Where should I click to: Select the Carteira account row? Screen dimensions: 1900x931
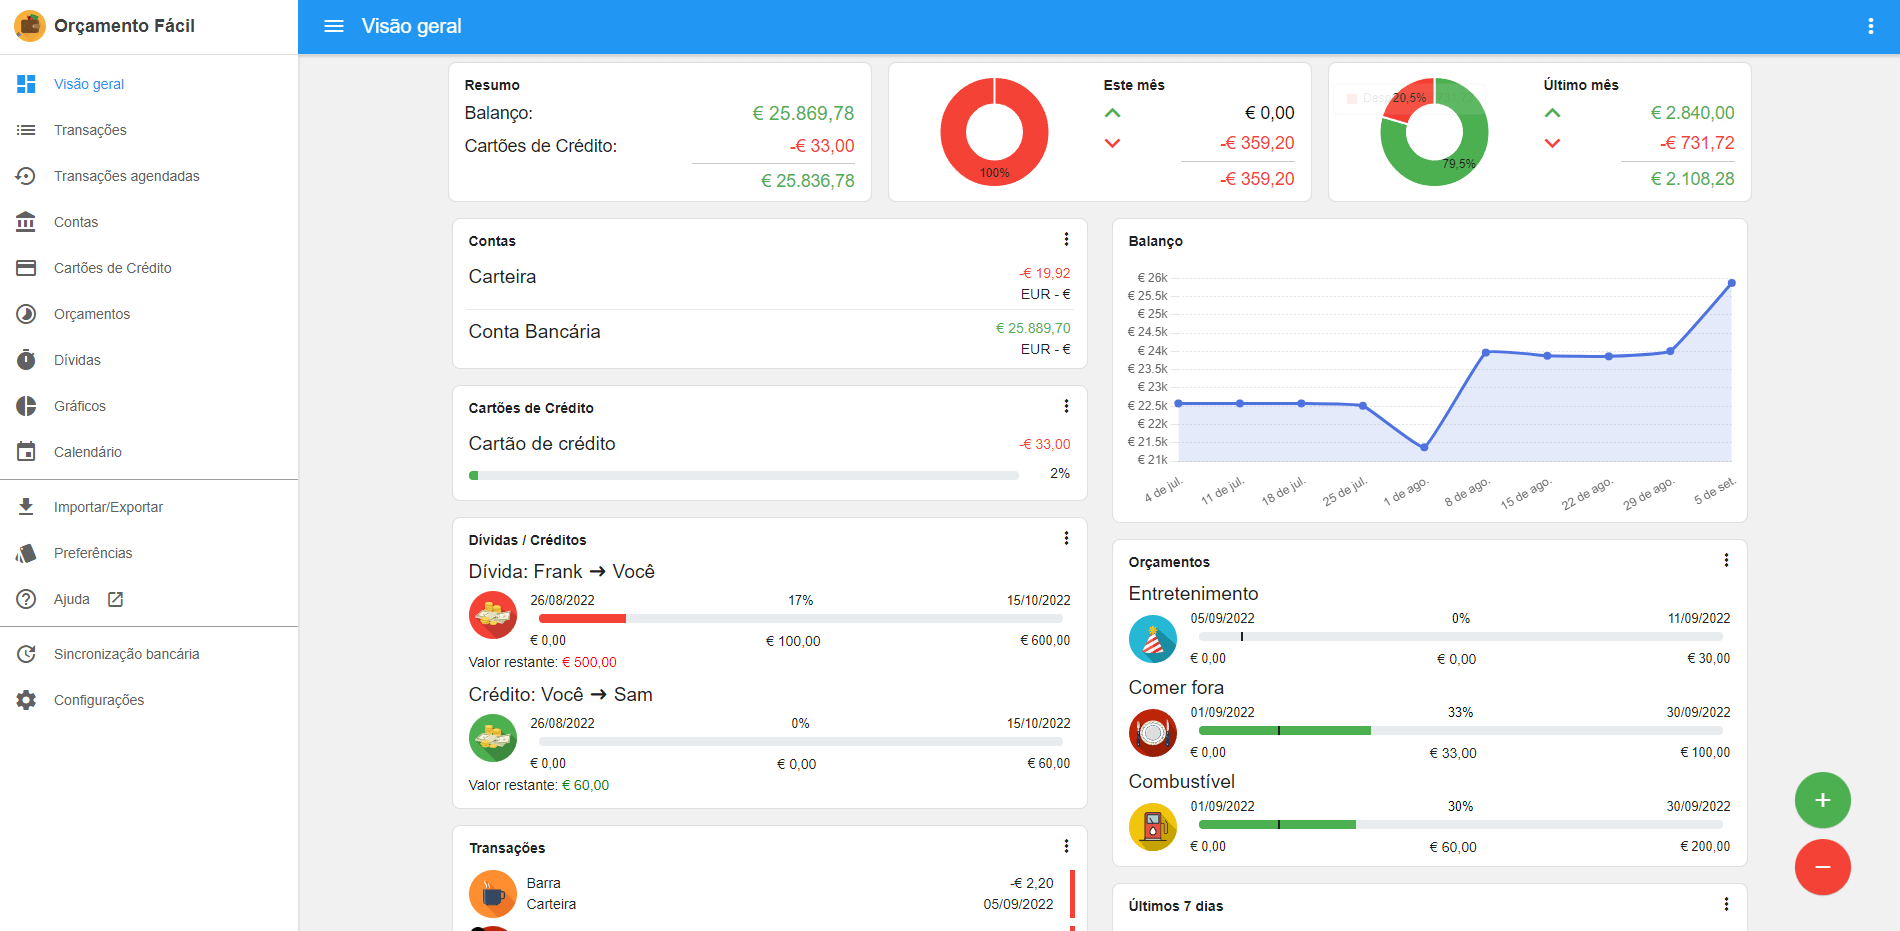pyautogui.click(x=769, y=283)
